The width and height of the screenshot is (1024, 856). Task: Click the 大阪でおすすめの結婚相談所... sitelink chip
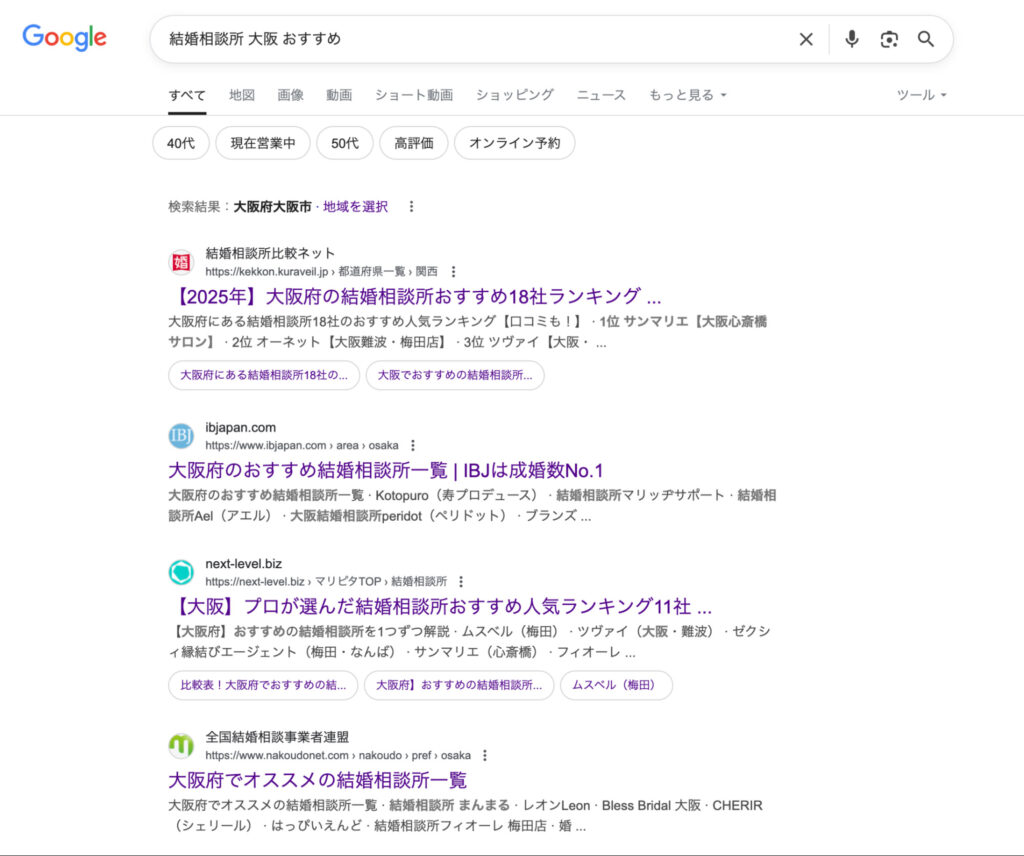click(455, 375)
